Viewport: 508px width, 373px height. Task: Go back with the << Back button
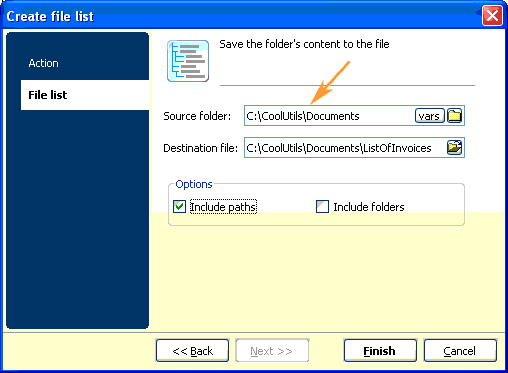click(192, 351)
